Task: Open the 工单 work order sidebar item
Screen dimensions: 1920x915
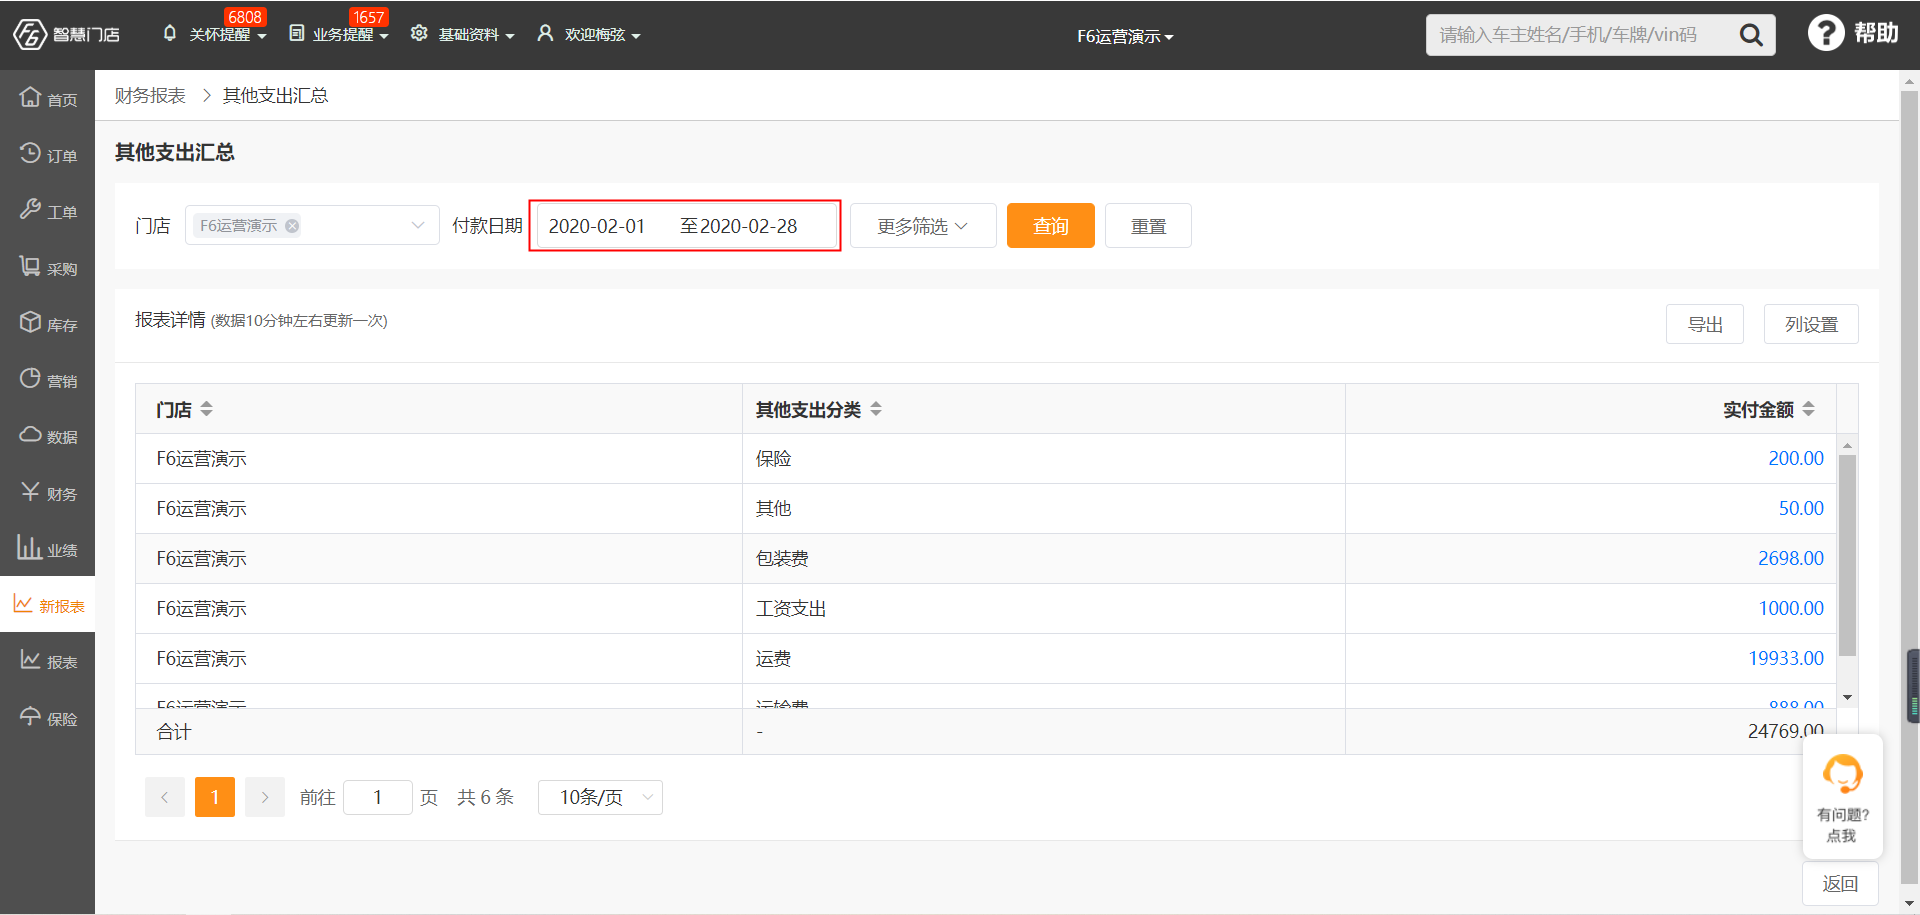Action: [x=47, y=211]
